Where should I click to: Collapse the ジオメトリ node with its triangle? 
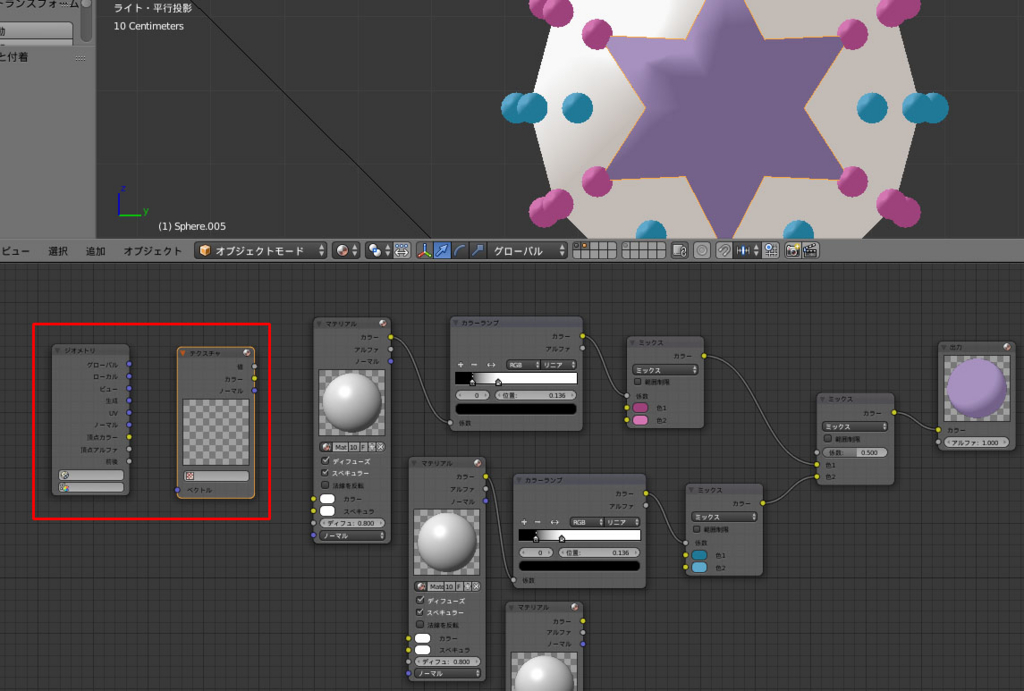tap(58, 351)
